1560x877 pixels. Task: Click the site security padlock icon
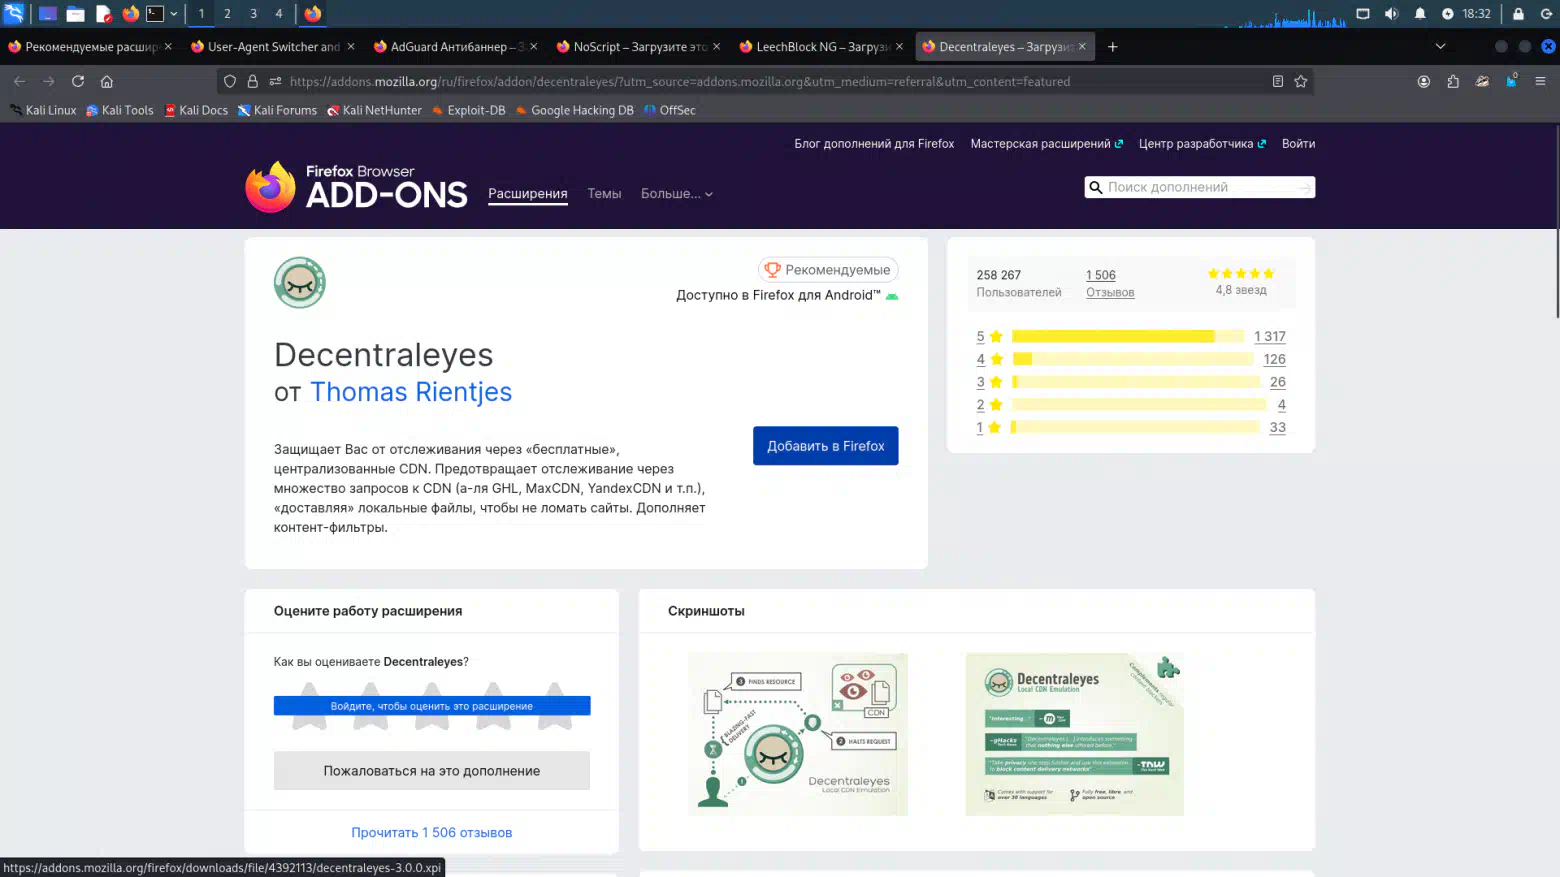click(x=253, y=81)
